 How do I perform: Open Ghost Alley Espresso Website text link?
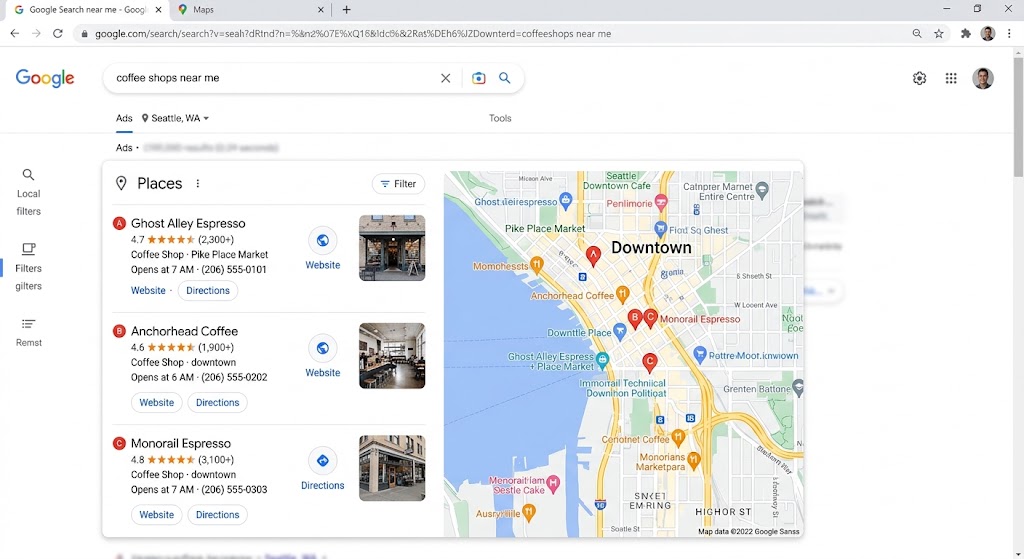click(148, 291)
